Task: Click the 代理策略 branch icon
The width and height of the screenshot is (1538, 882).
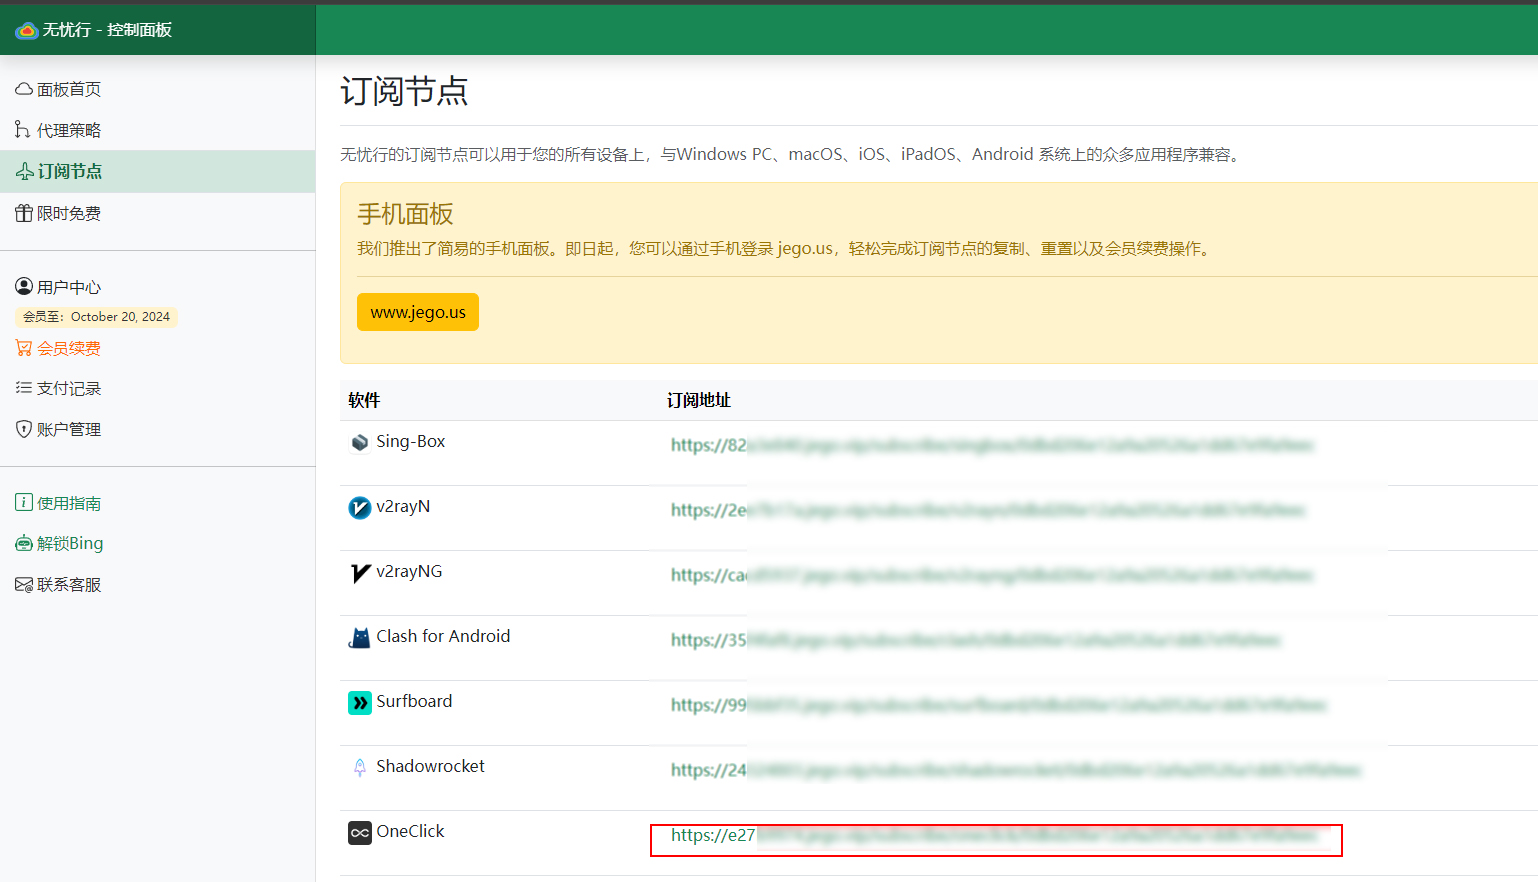Action: [x=23, y=130]
